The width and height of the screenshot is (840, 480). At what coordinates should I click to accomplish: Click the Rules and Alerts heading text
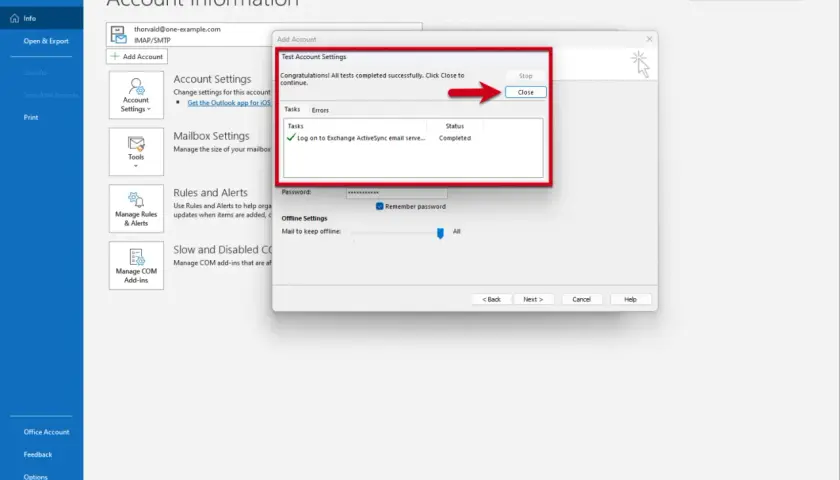pyautogui.click(x=210, y=193)
